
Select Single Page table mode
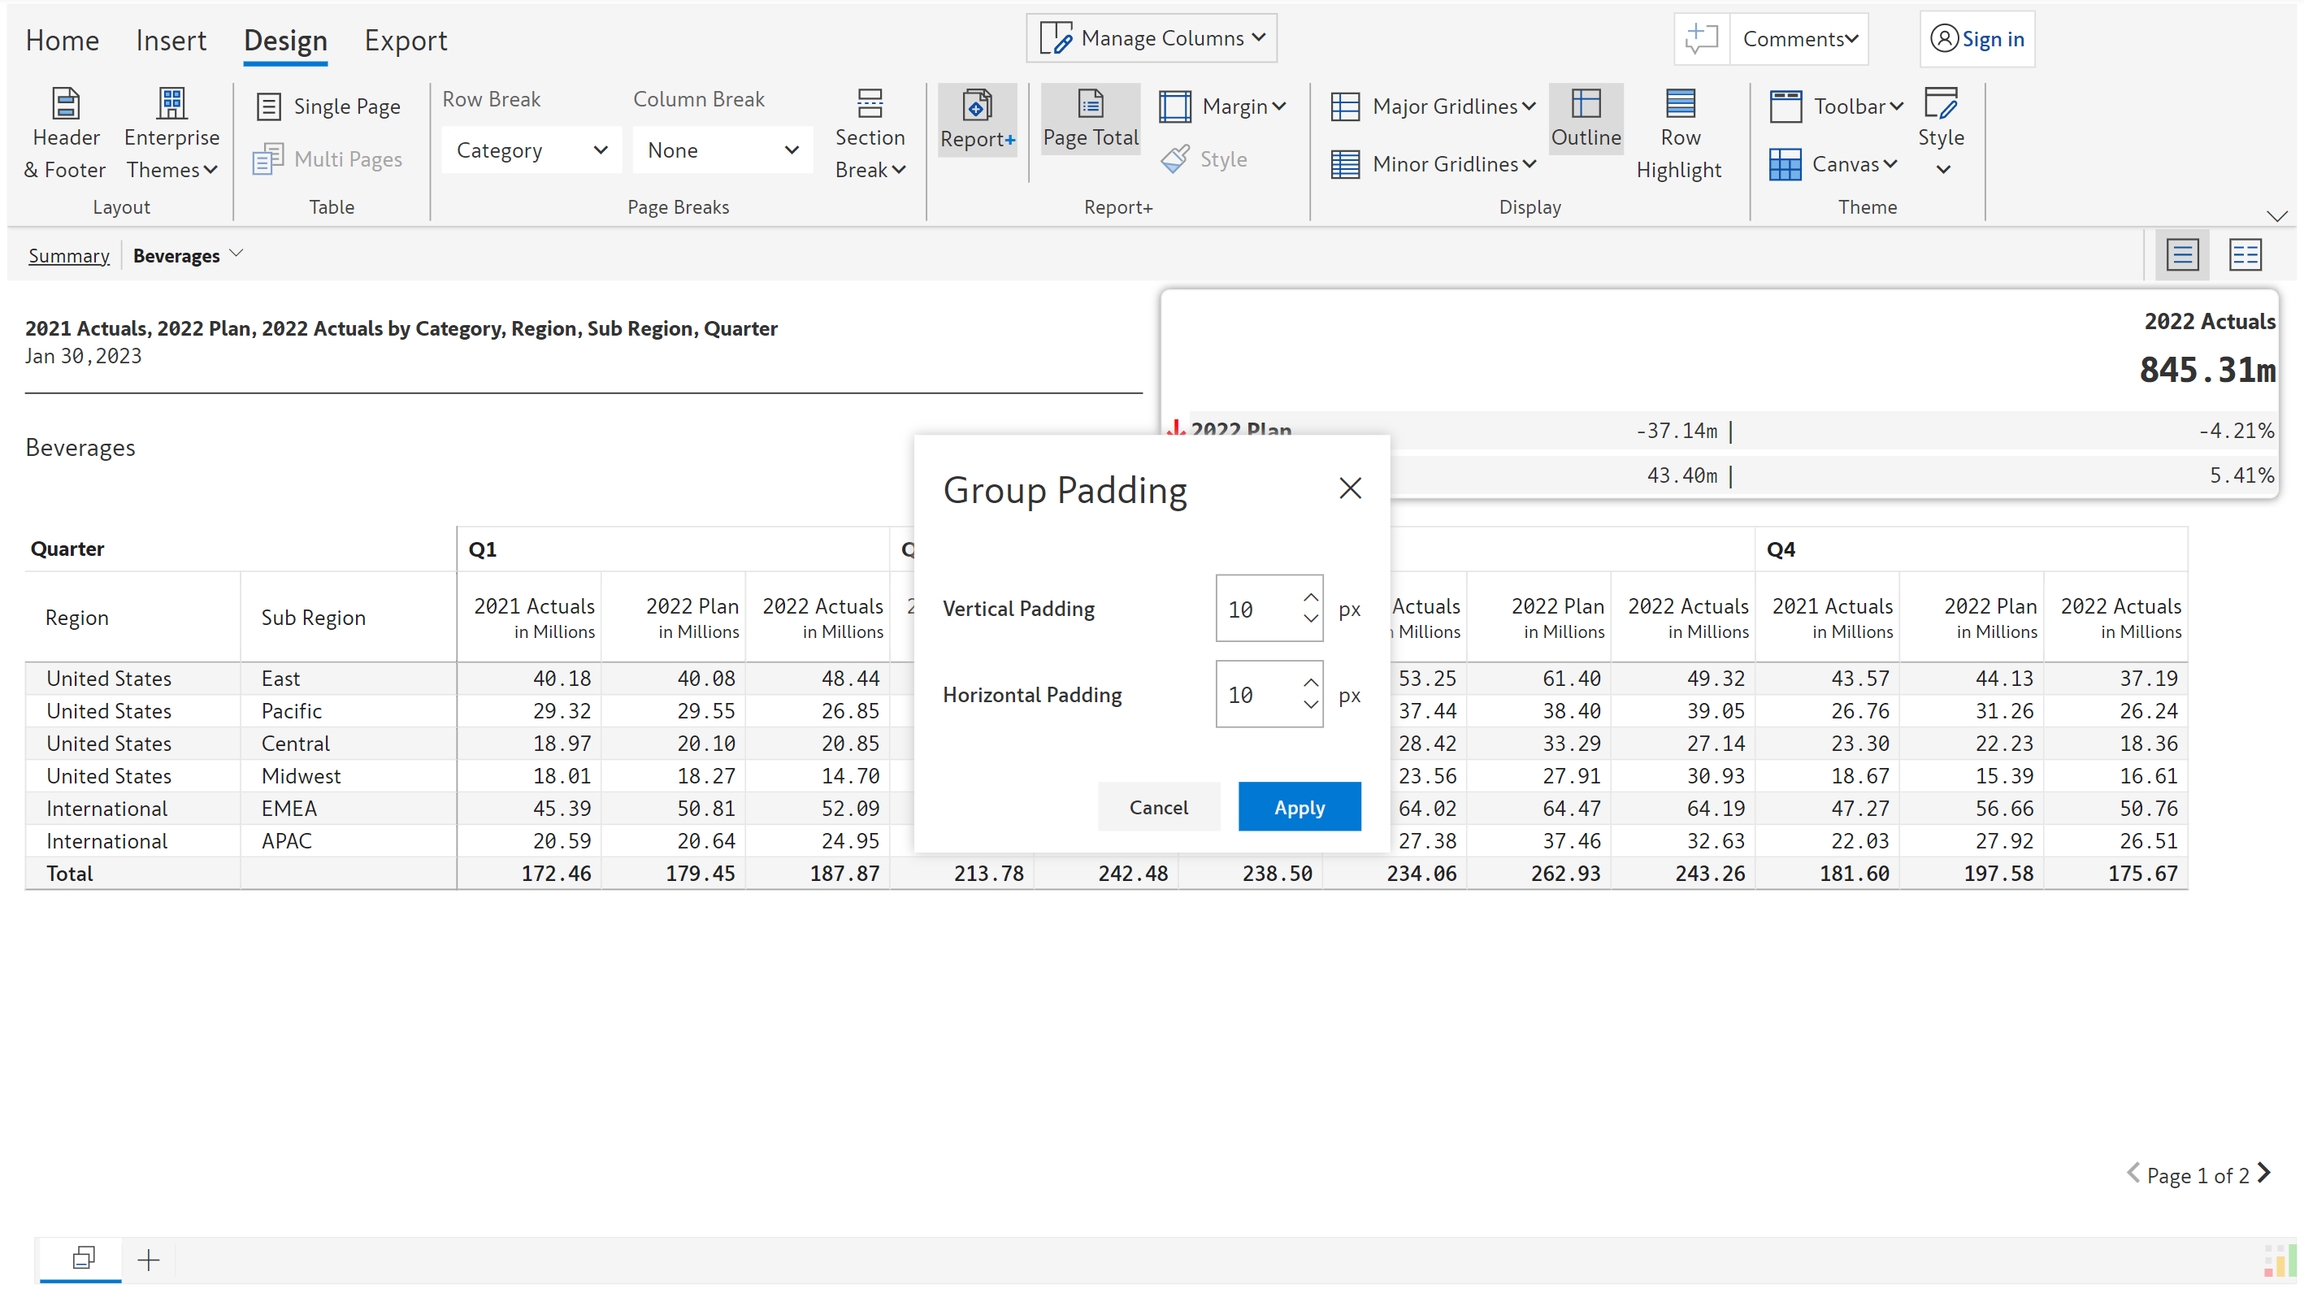coord(329,106)
